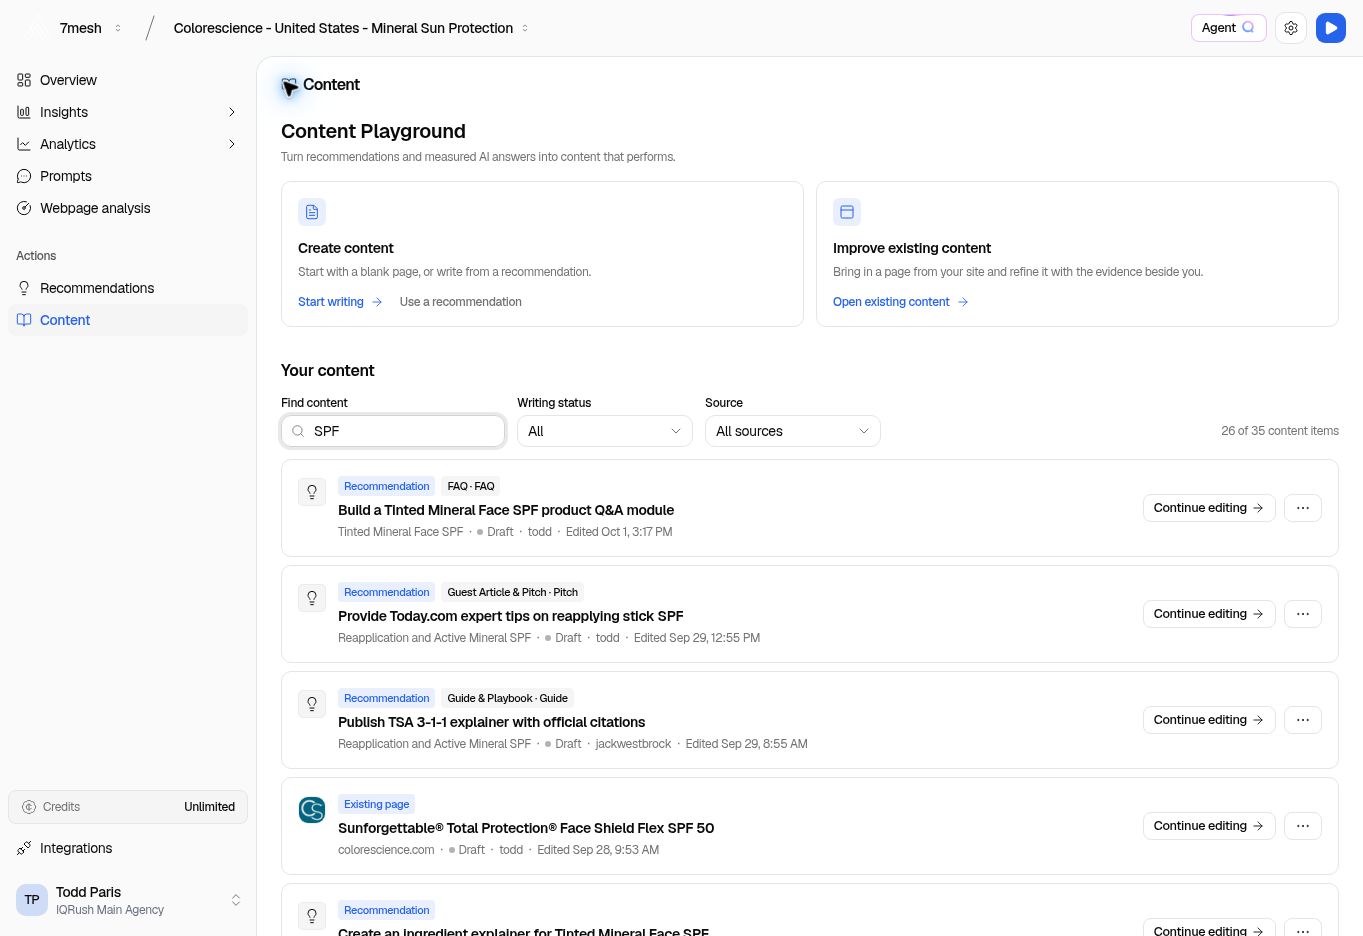Image resolution: width=1363 pixels, height=936 pixels.
Task: Open more options for Sunforgettable Face Shield row
Action: click(1303, 826)
